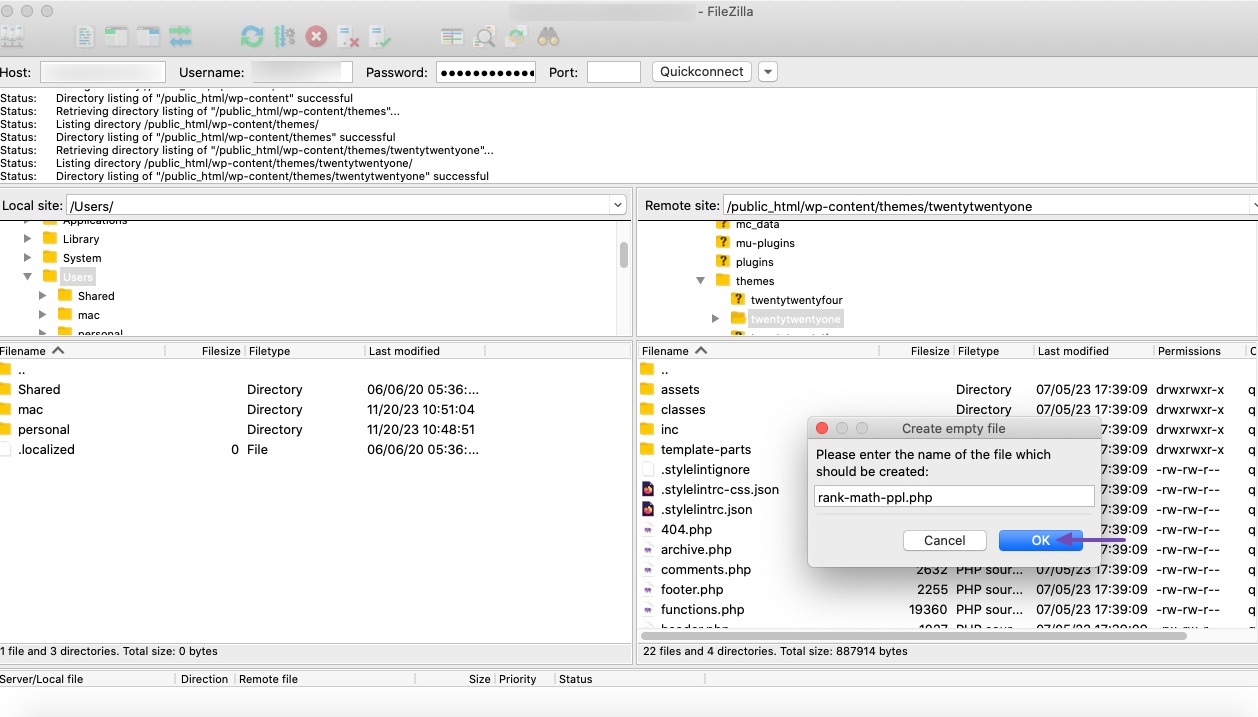Screen dimensions: 1258x717
Task: Click .stylelintrc-css.json file icon
Action: click(647, 489)
